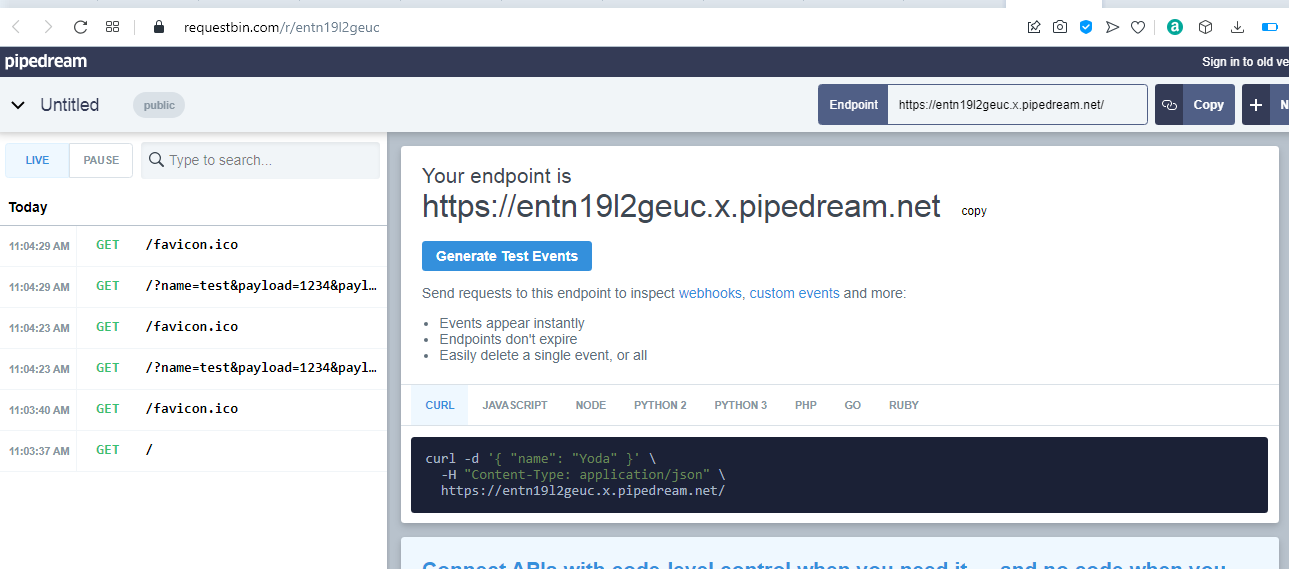Open the 11:03:37 AM GET / request
1289x569 pixels.
(193, 450)
